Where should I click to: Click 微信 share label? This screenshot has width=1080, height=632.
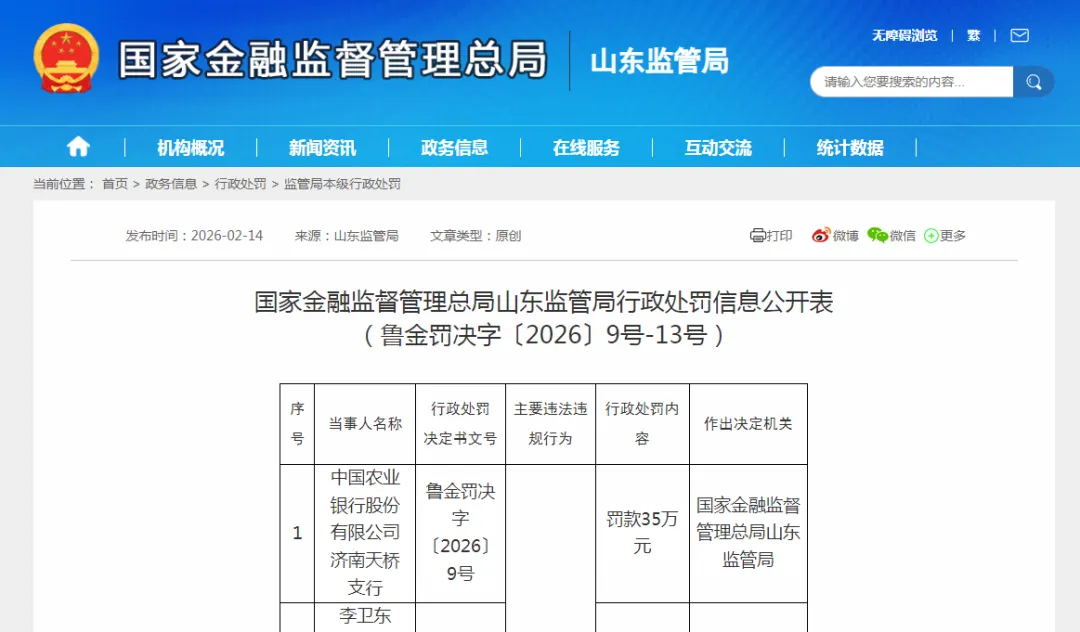[902, 235]
